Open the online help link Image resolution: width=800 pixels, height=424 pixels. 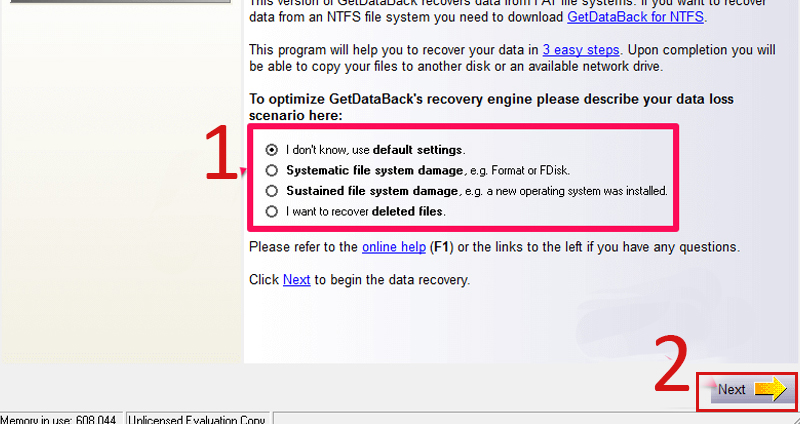pos(394,247)
